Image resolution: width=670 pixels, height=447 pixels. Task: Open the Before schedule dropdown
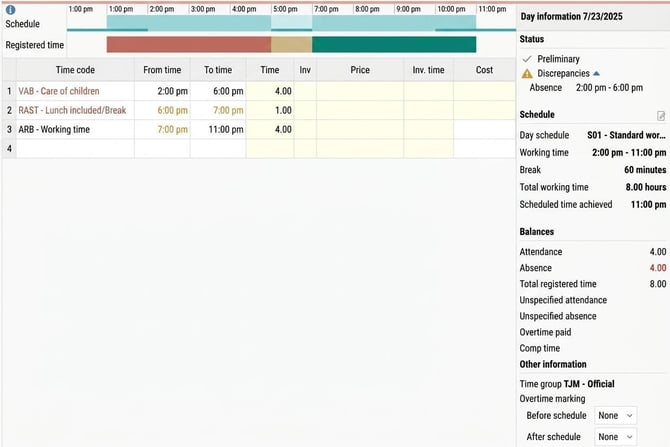pyautogui.click(x=615, y=415)
